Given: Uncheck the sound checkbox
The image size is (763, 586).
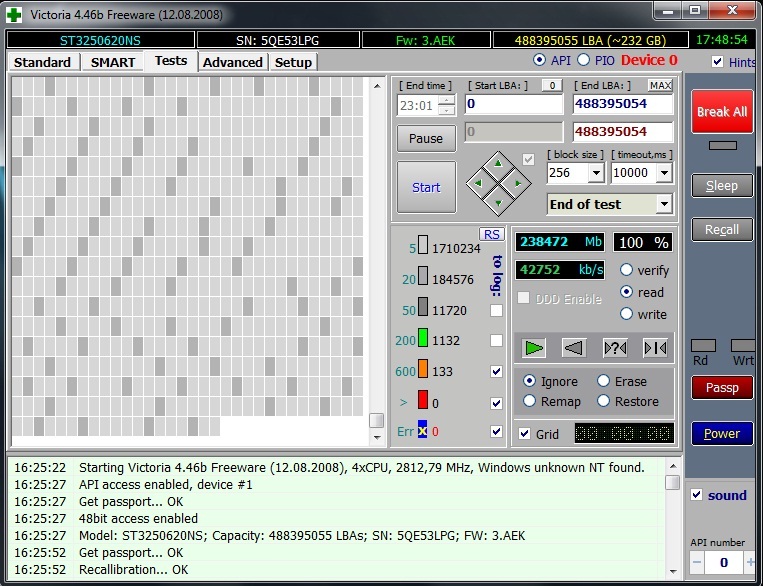Looking at the screenshot, I should point(697,495).
